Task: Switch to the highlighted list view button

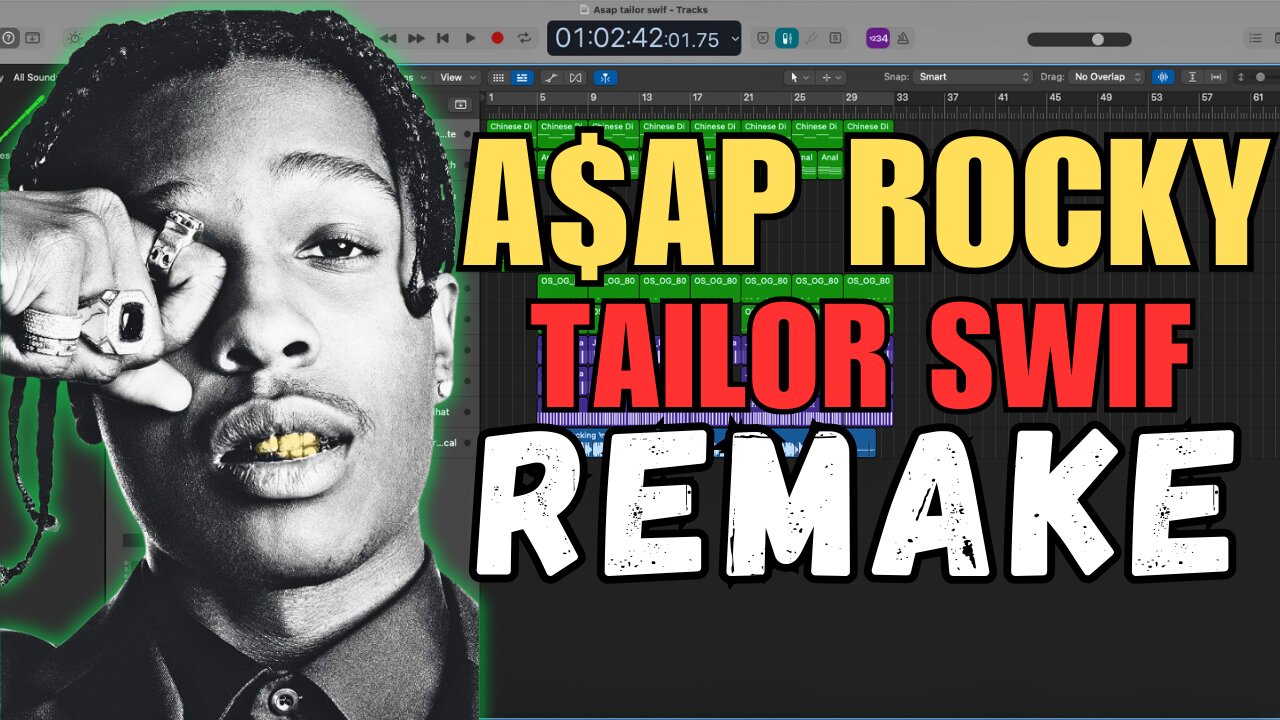Action: pos(522,77)
